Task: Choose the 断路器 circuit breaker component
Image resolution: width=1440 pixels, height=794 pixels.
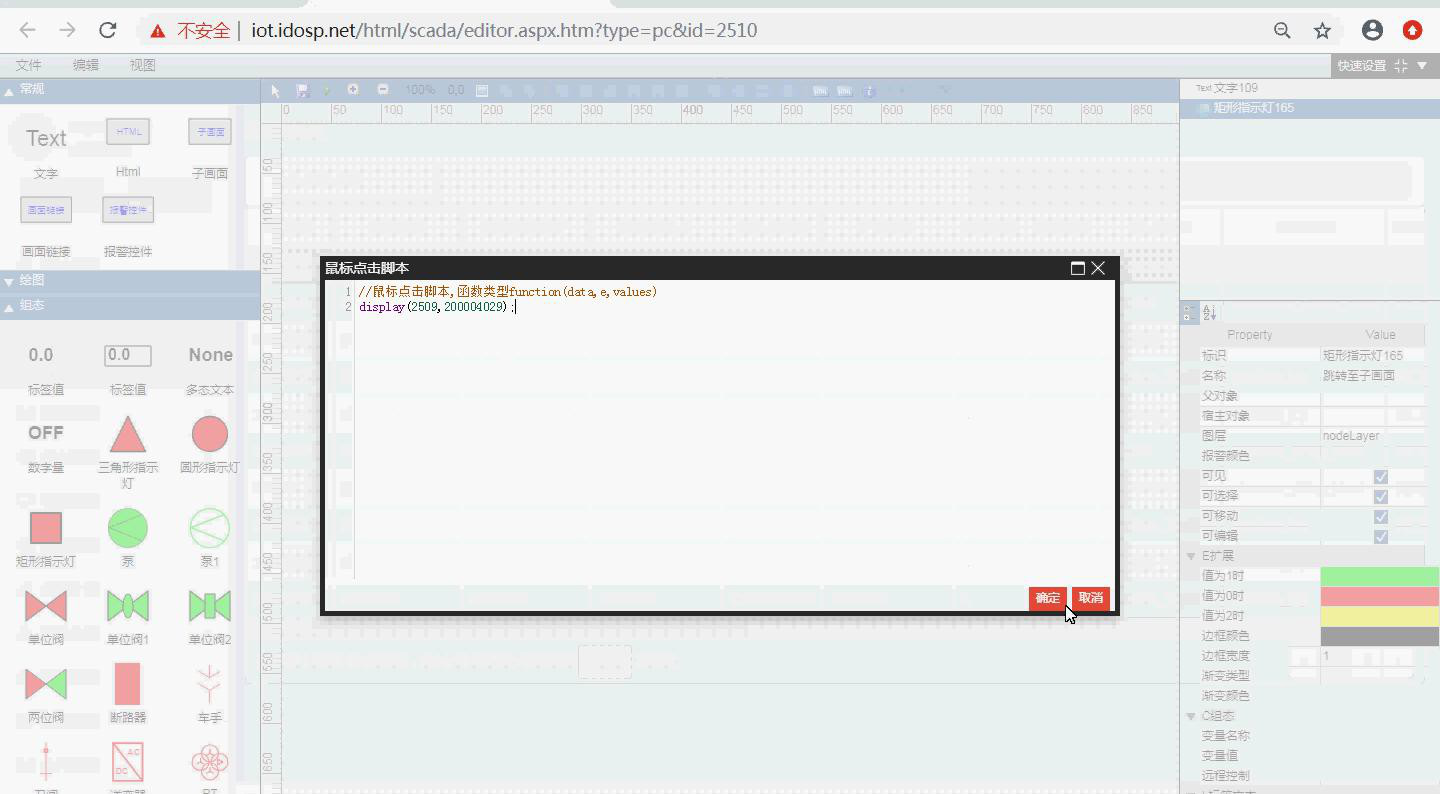Action: [127, 684]
